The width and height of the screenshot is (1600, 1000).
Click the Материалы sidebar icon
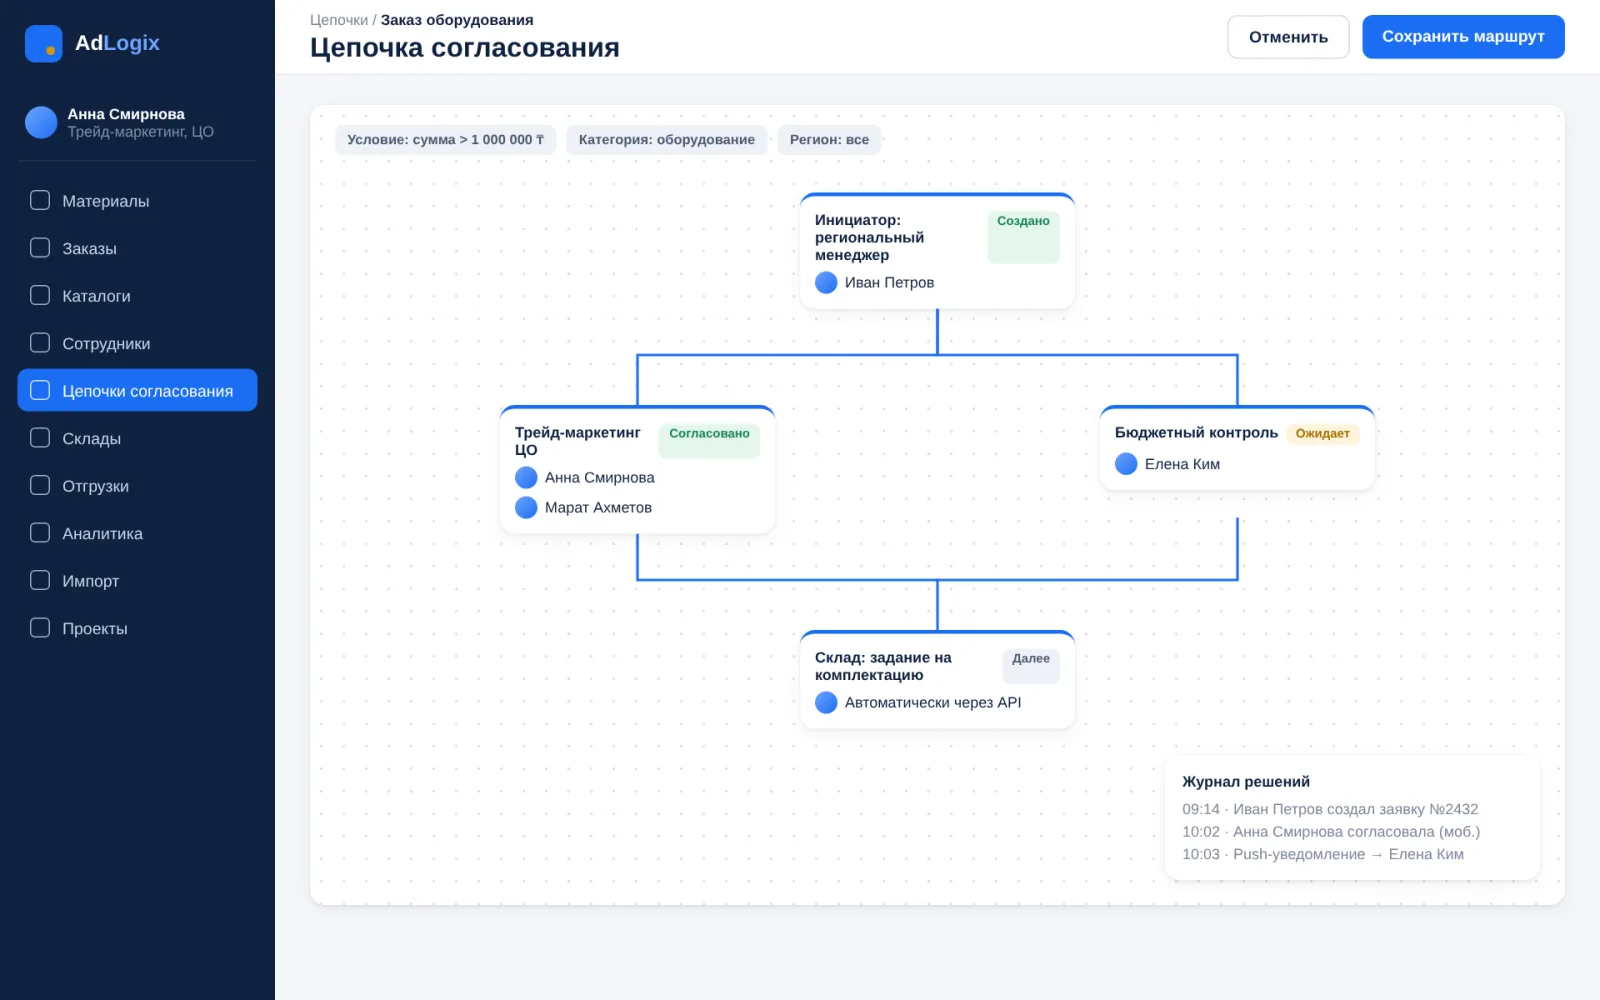click(x=40, y=200)
